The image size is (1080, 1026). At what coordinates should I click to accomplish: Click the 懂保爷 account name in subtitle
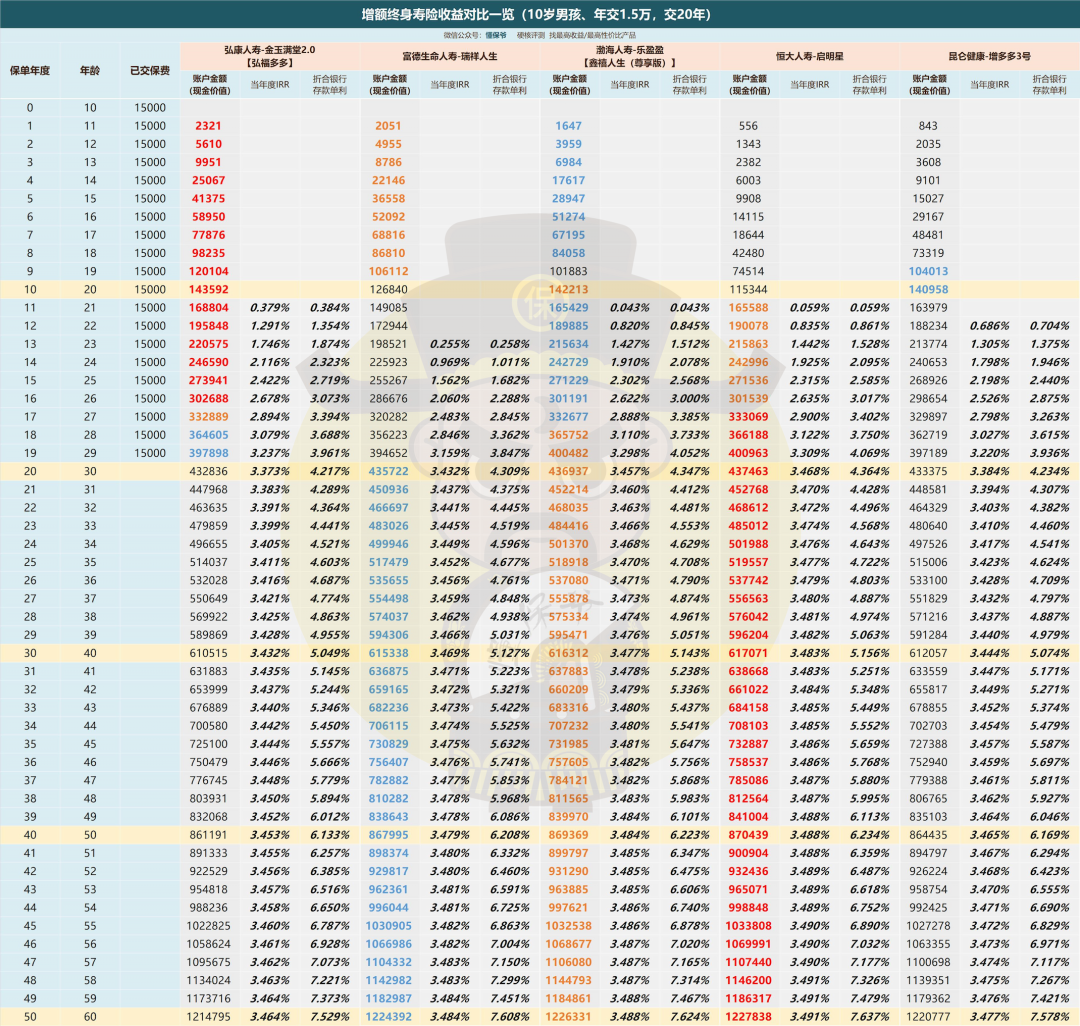click(x=497, y=35)
